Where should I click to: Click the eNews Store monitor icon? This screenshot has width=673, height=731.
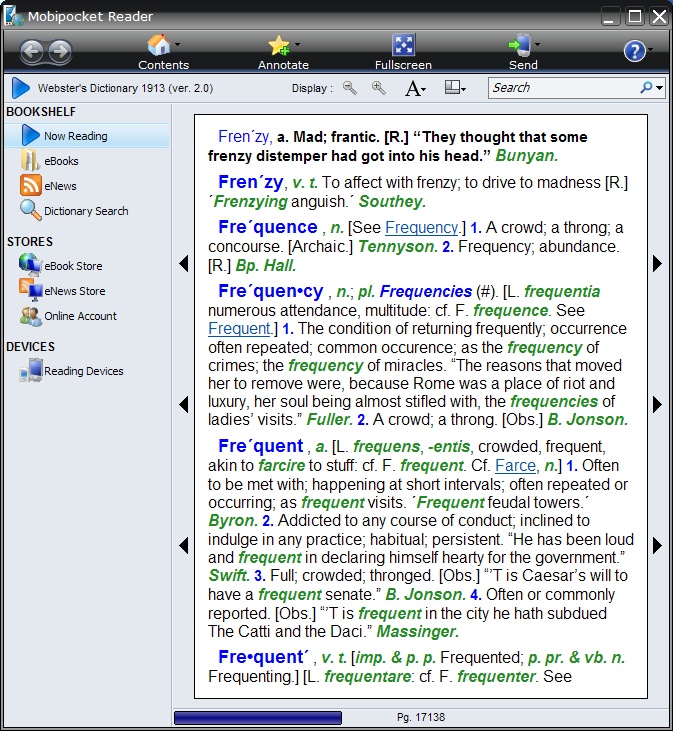31,290
